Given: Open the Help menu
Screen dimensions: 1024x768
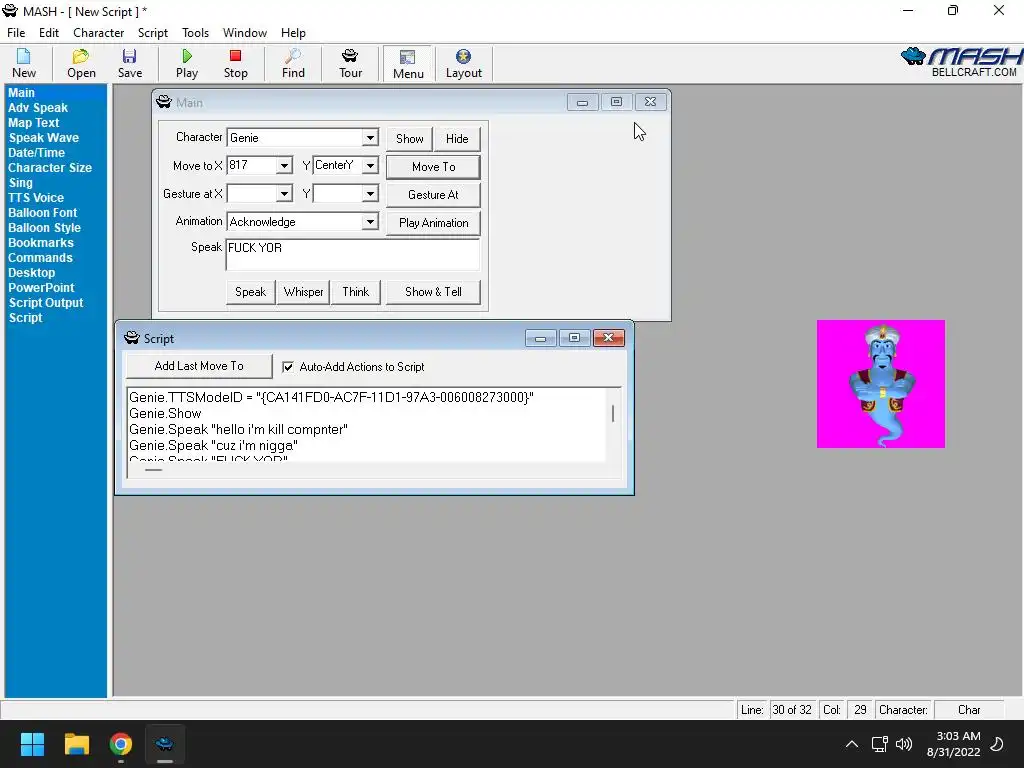Looking at the screenshot, I should click(x=293, y=33).
